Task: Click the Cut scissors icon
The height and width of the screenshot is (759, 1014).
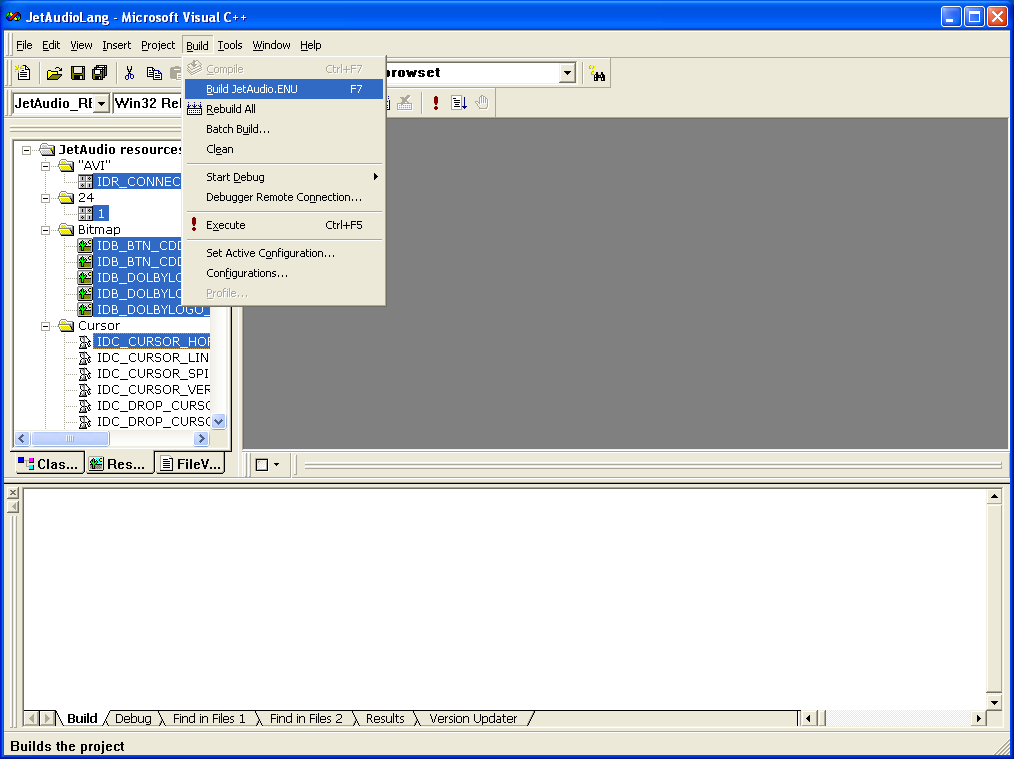Action: tap(129, 73)
